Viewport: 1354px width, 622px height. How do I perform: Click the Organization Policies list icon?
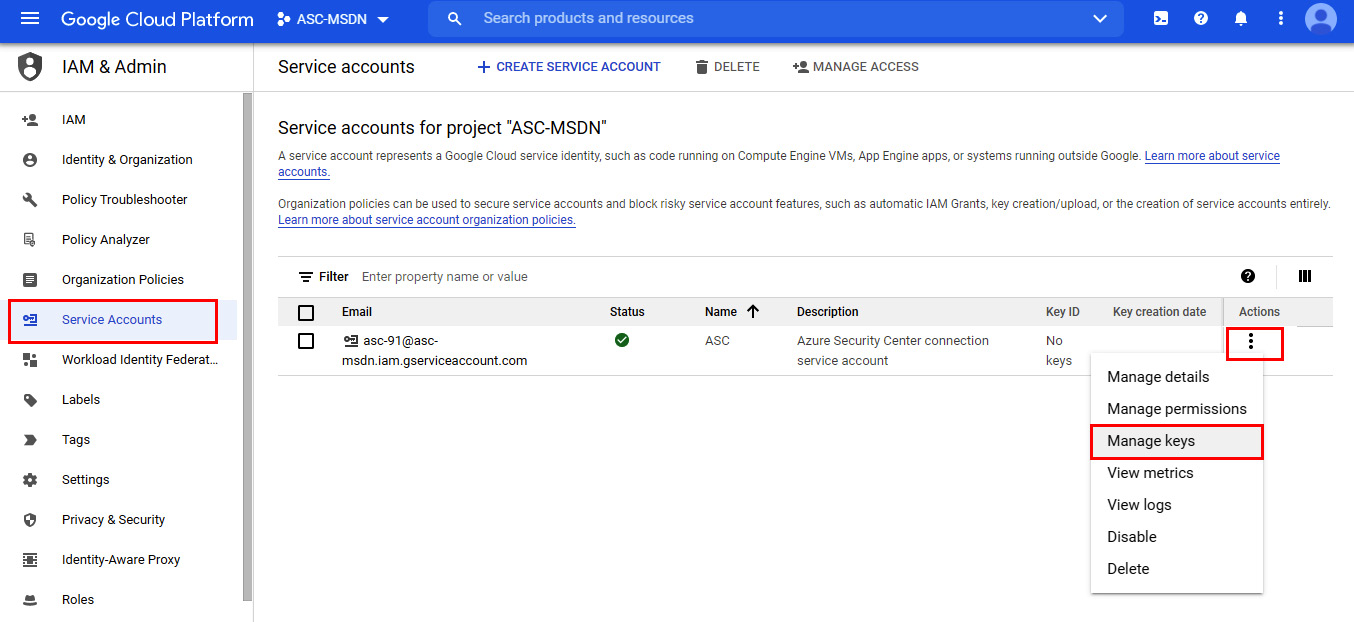tap(30, 280)
